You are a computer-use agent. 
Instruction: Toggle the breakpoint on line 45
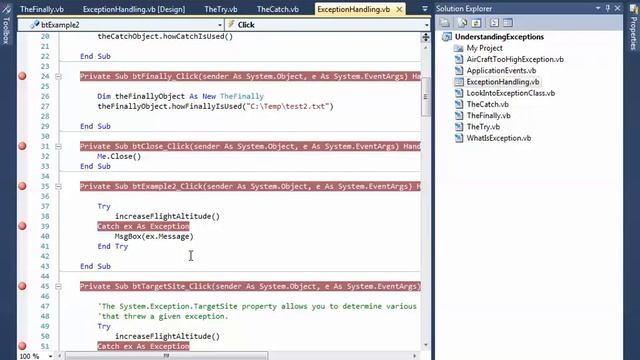click(x=22, y=286)
